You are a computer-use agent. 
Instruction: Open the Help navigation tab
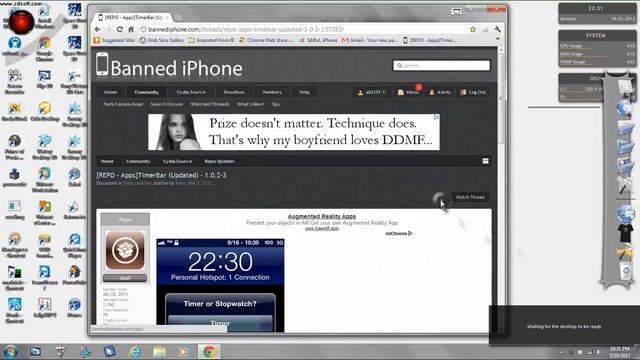coord(304,92)
